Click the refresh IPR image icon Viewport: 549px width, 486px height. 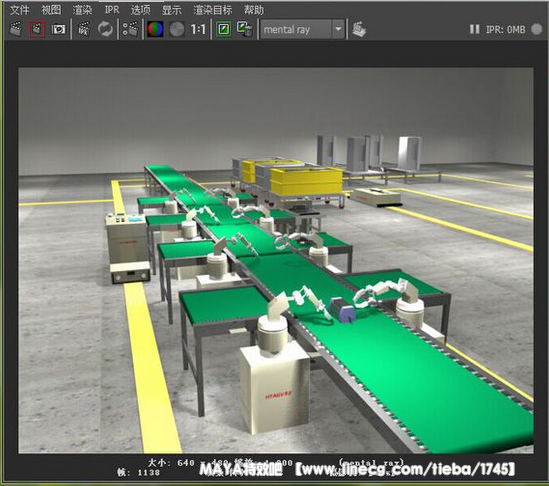tap(105, 29)
